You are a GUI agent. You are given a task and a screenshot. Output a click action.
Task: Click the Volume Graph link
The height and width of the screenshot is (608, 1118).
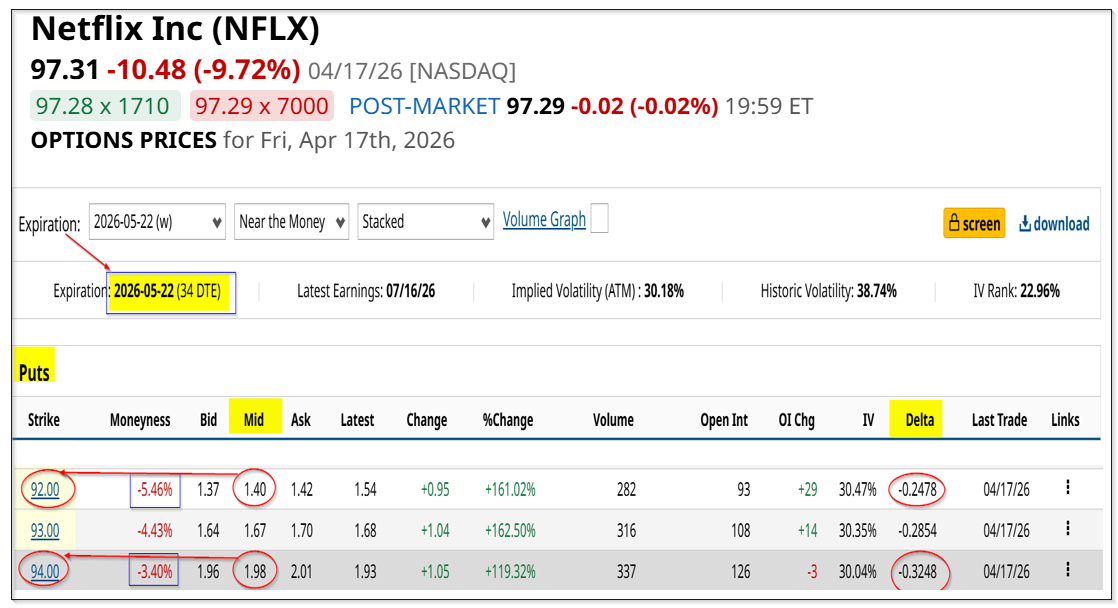(544, 220)
